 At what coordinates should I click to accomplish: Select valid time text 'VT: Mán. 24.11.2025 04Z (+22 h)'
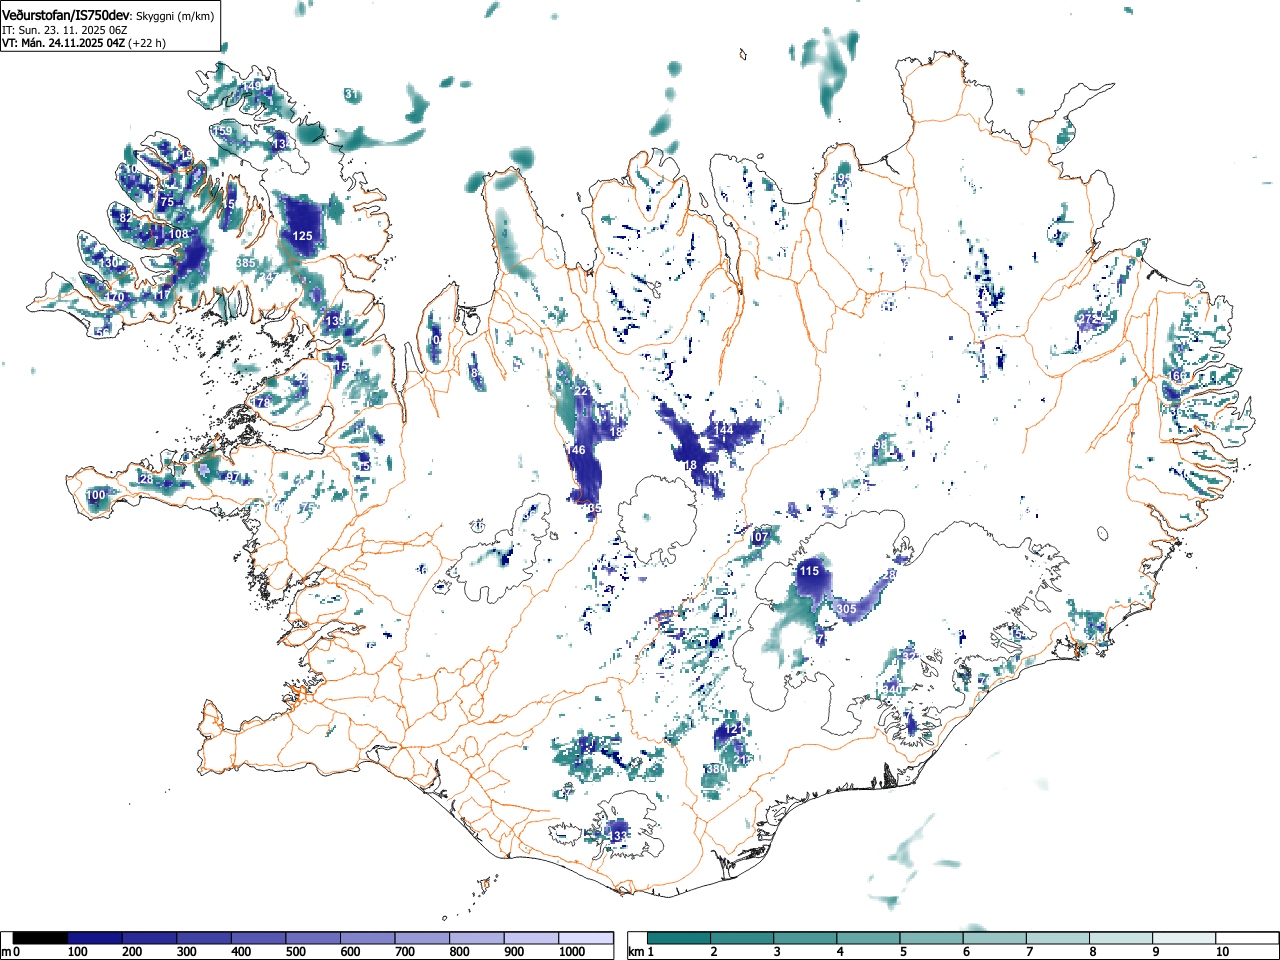pos(84,43)
